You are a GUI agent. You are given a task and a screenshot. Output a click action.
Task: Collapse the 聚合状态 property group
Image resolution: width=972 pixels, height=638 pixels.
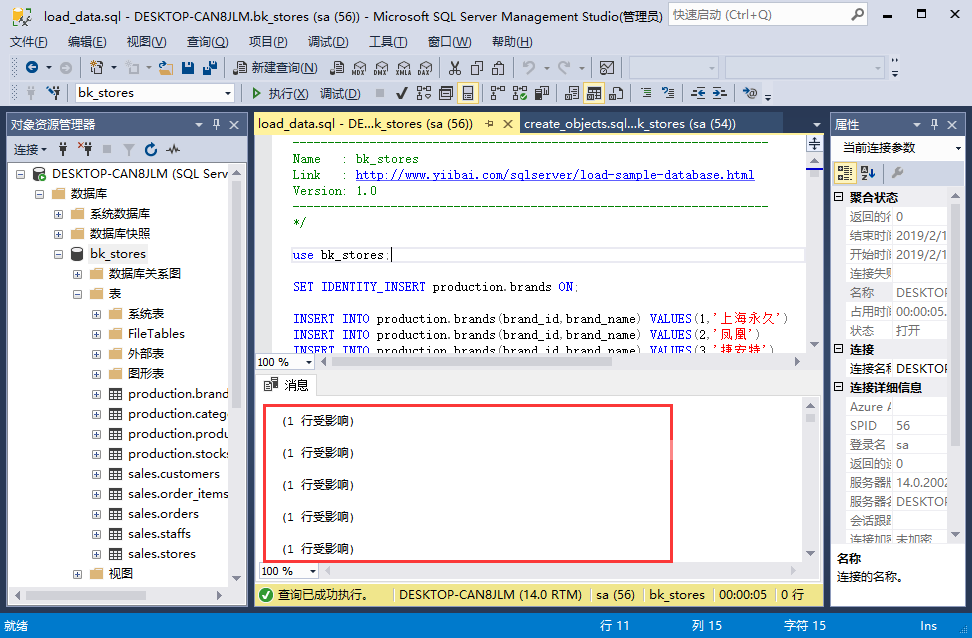tap(839, 197)
